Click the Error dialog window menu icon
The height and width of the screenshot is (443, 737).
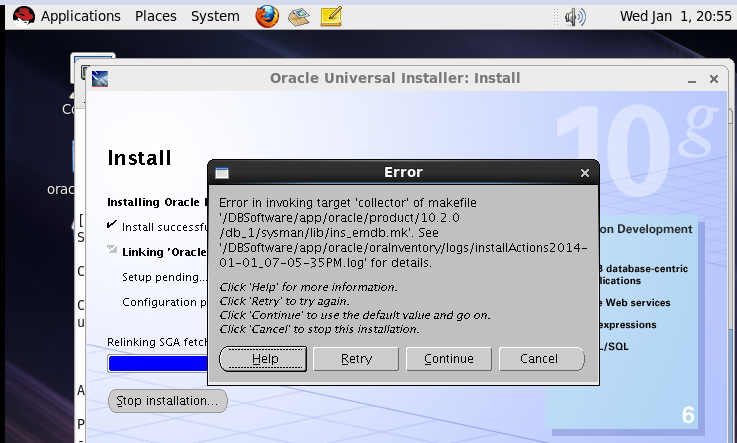click(222, 173)
